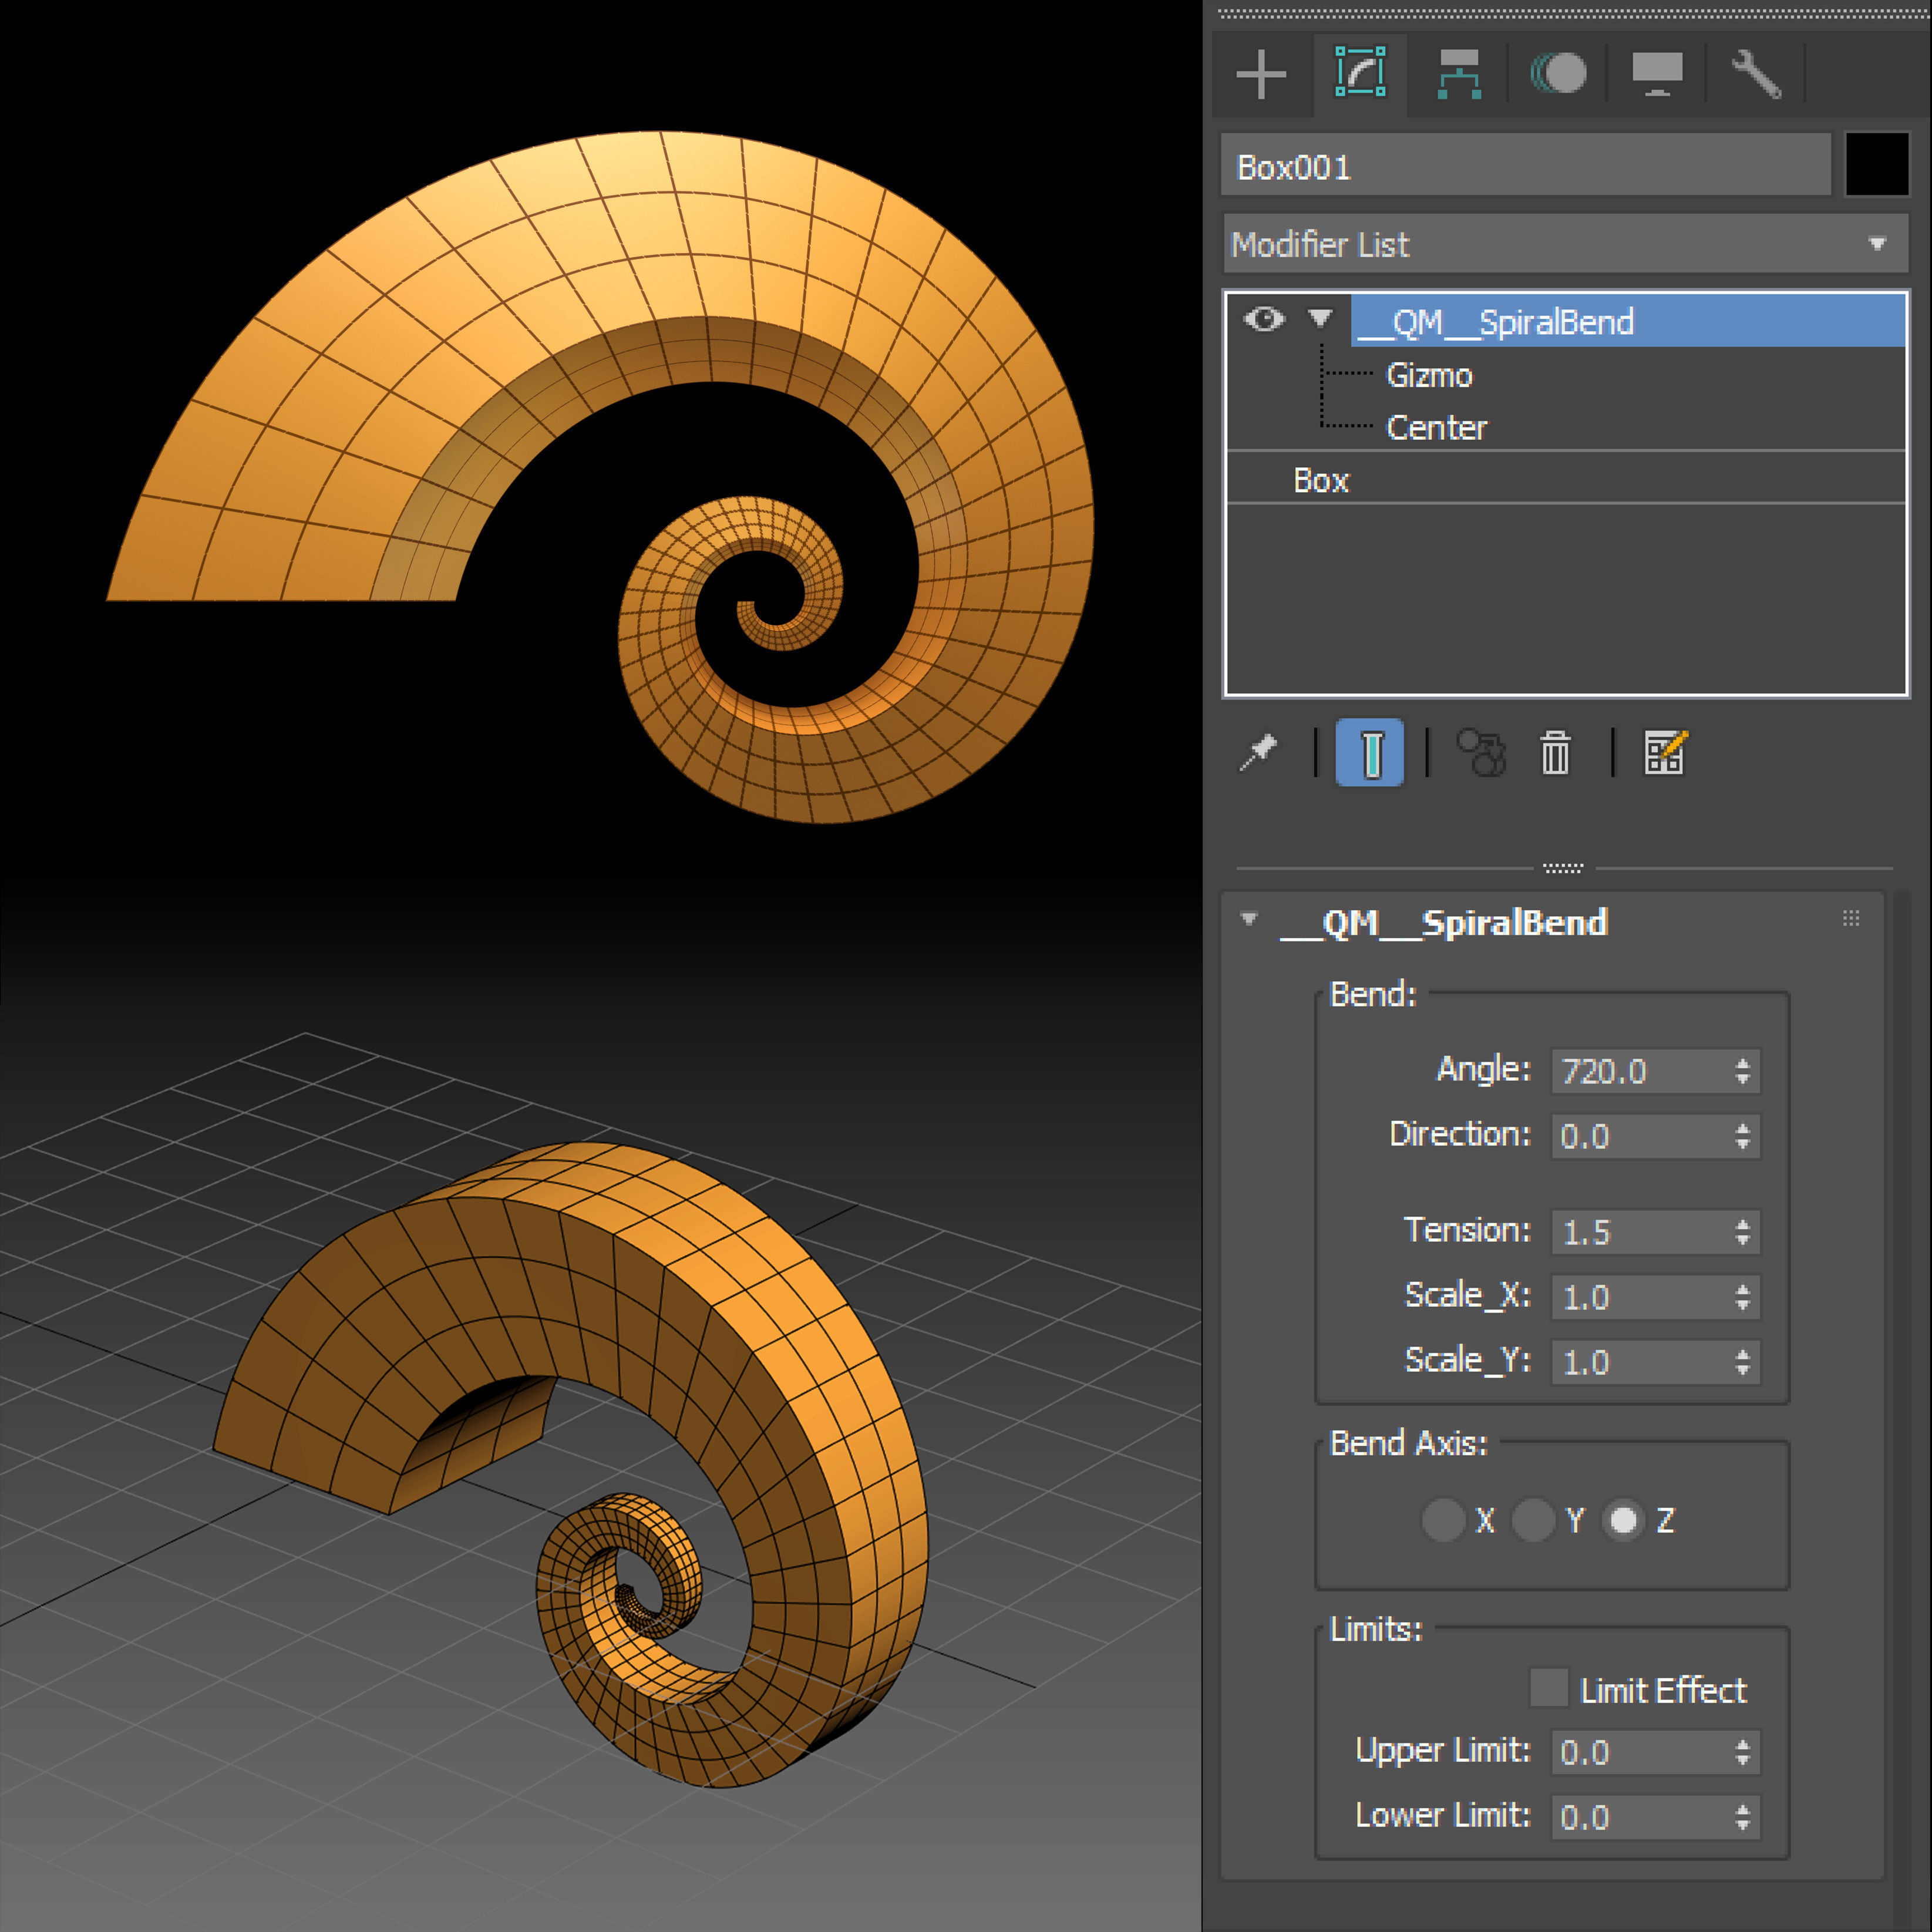The height and width of the screenshot is (1932, 1932).
Task: Open the Create panel plus icon
Action: [1261, 75]
